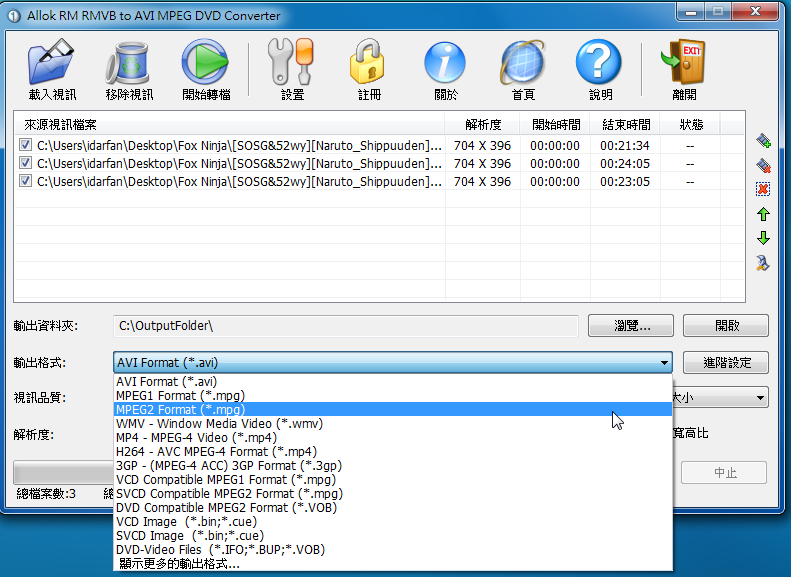Viewport: 791px width, 577px height.
Task: Select VCD Image (*.bin;*.cue) option
Action: point(393,522)
